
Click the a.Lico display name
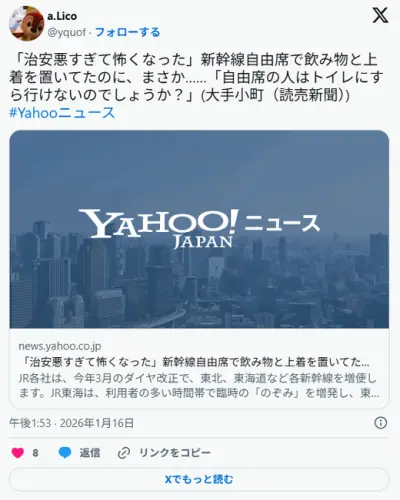click(62, 16)
